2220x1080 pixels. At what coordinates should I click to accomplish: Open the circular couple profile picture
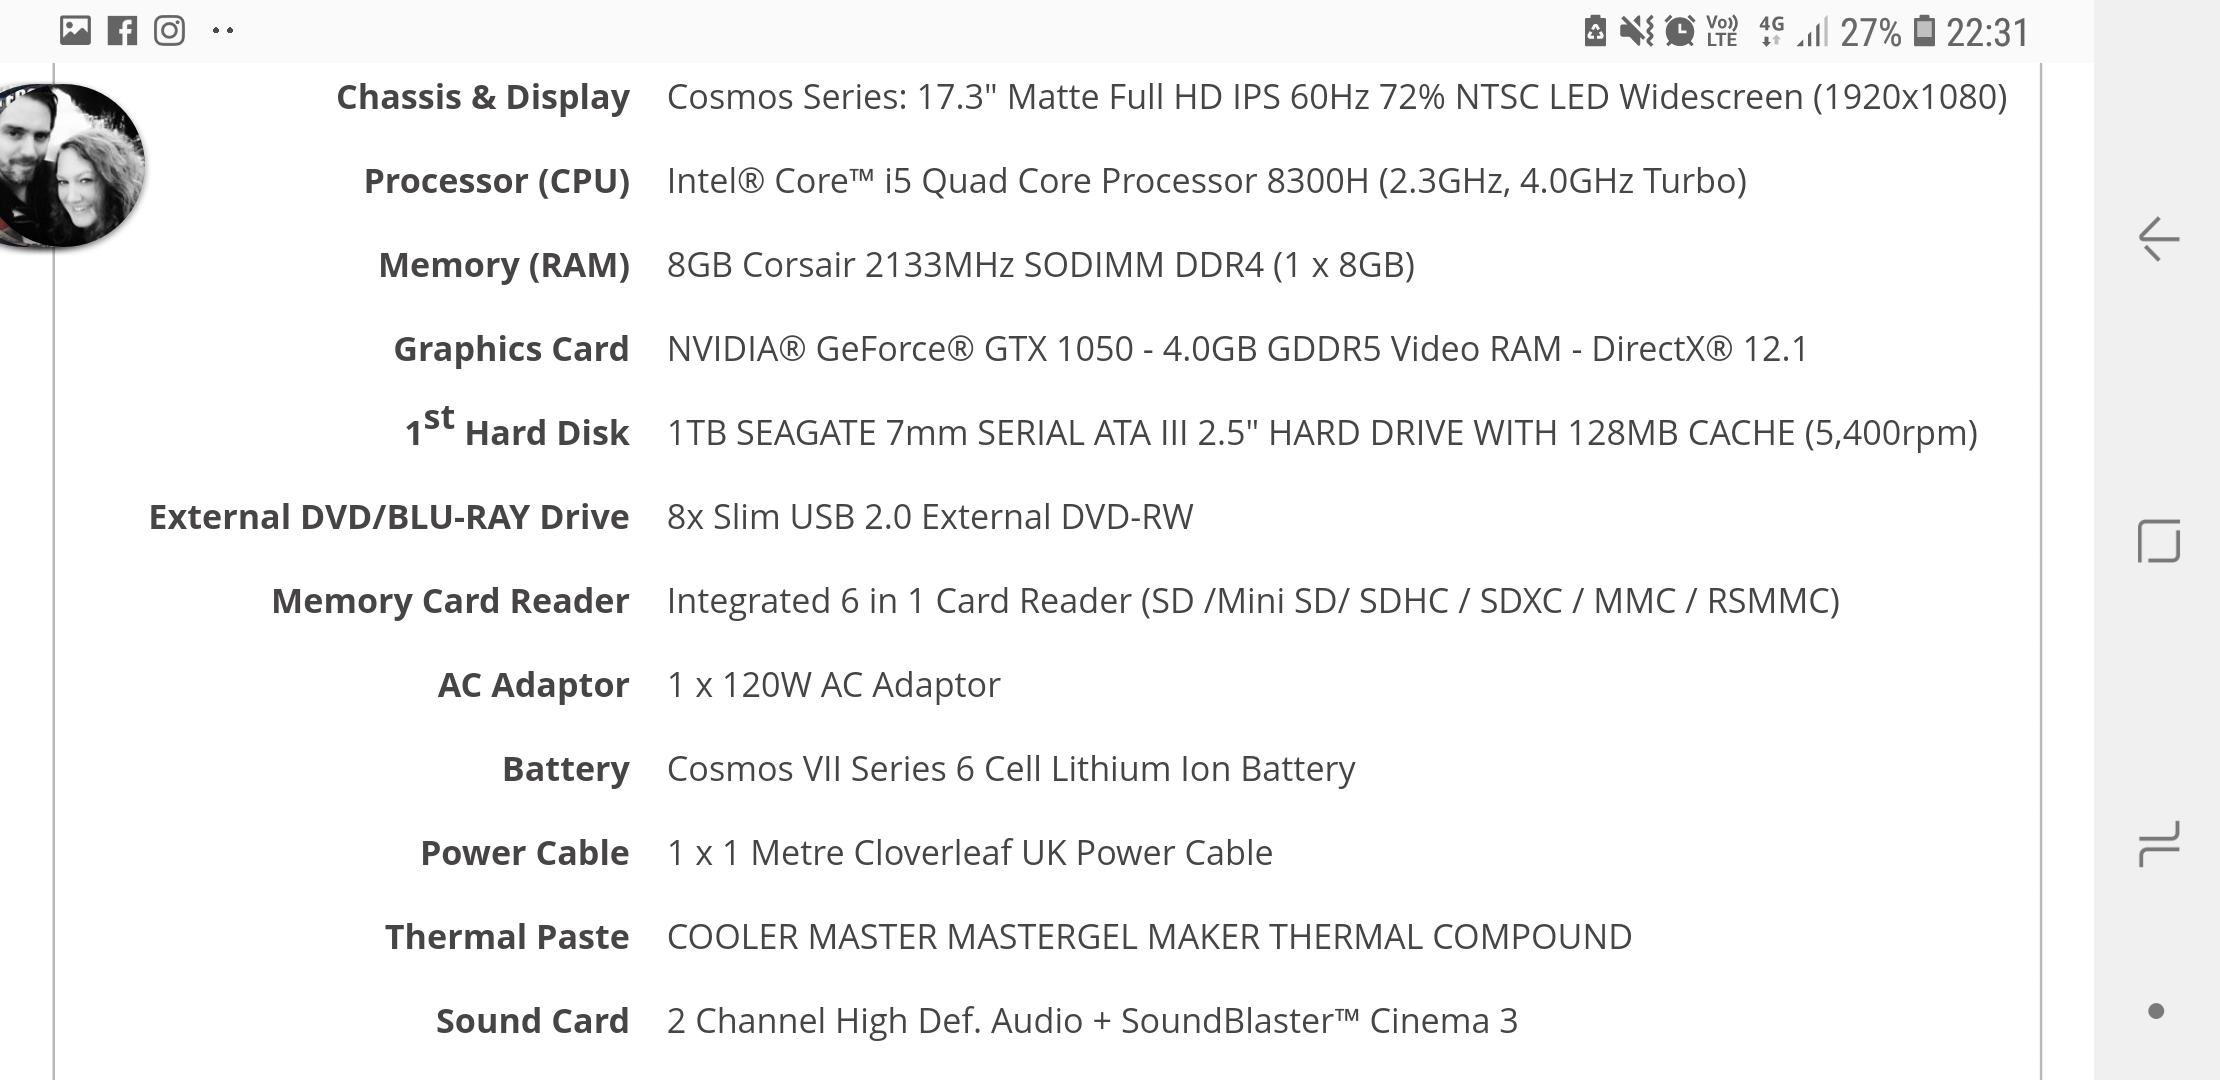(x=72, y=166)
